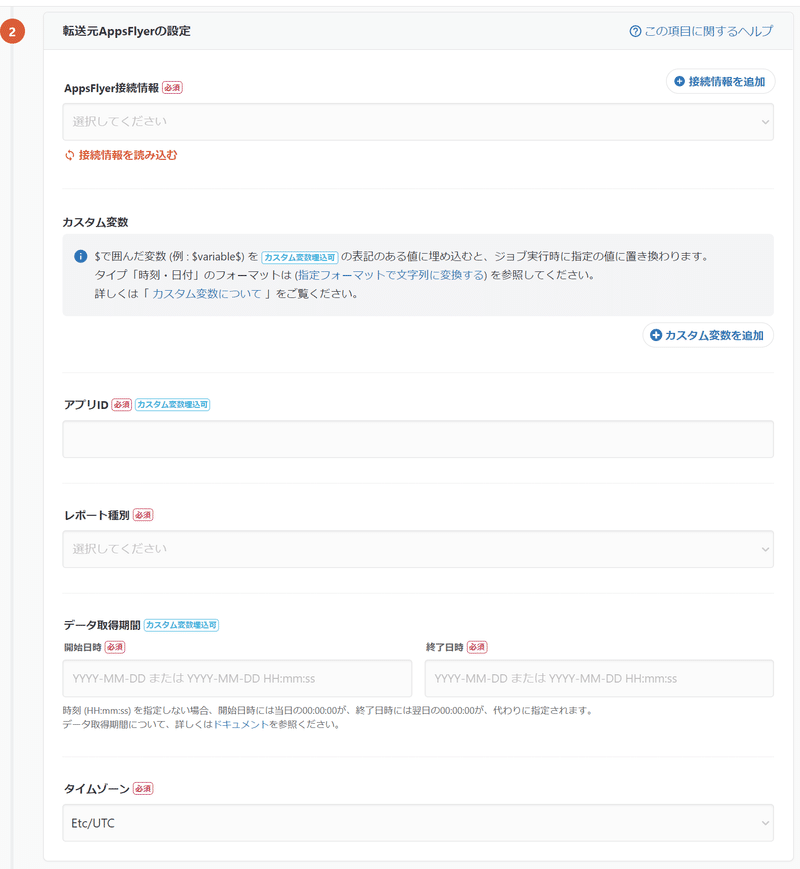Click 必須 badge beside レポート種別
Image resolution: width=800 pixels, height=869 pixels.
[143, 515]
